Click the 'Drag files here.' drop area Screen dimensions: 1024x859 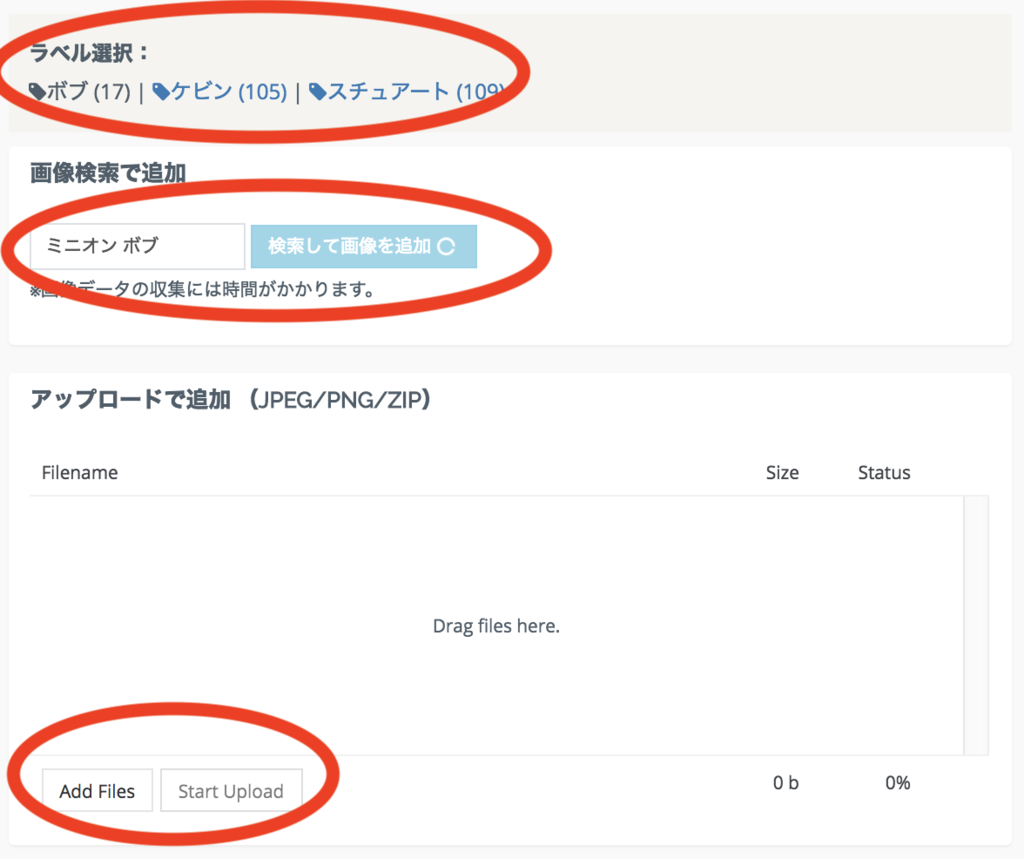(x=496, y=626)
